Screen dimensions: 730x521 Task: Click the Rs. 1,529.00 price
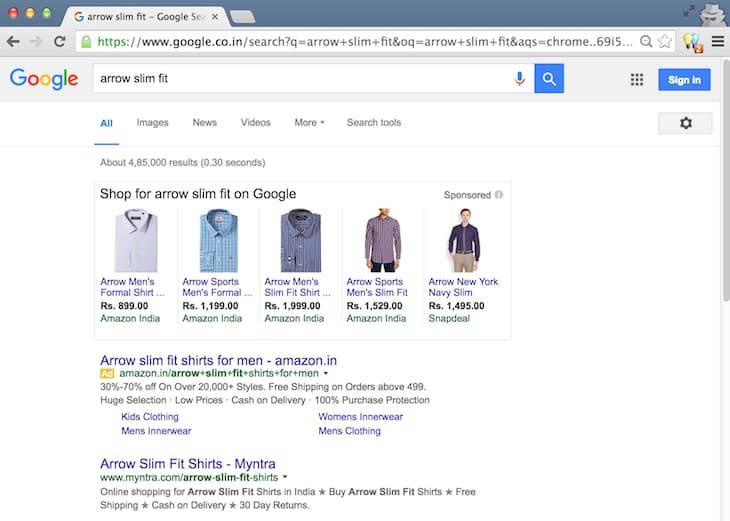(374, 306)
